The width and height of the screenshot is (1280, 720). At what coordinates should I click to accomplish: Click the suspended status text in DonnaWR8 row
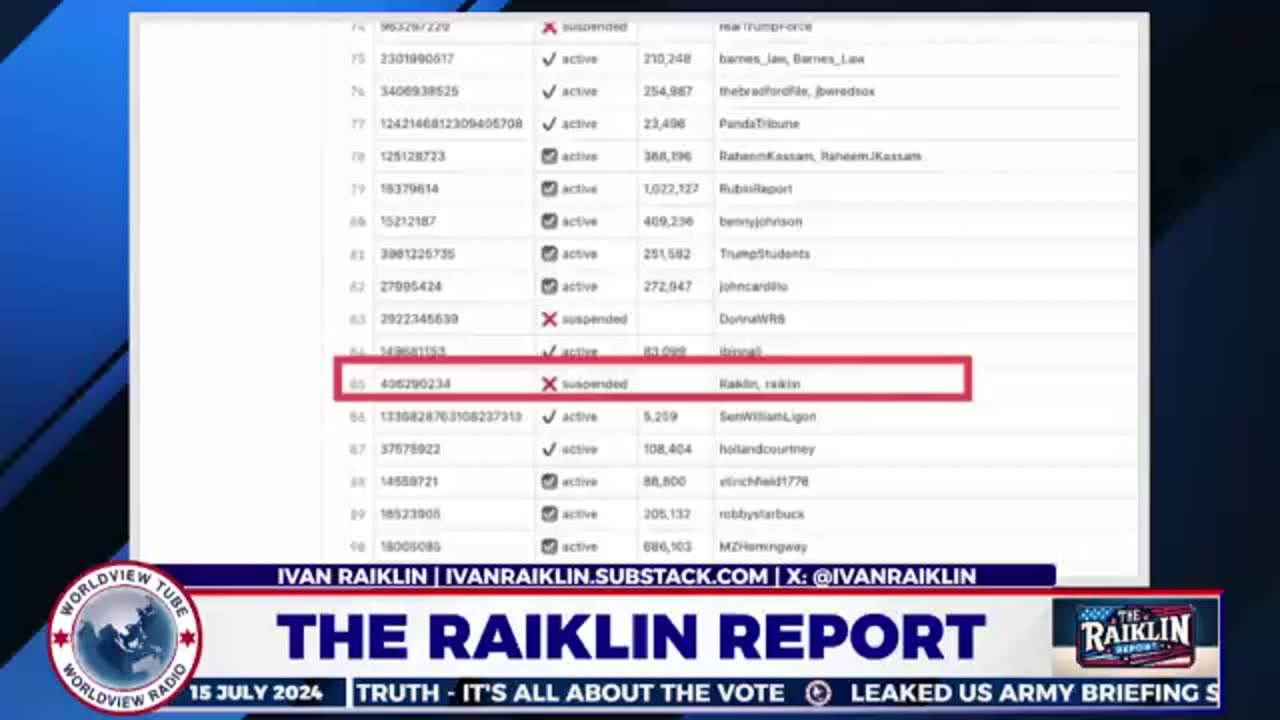[594, 319]
